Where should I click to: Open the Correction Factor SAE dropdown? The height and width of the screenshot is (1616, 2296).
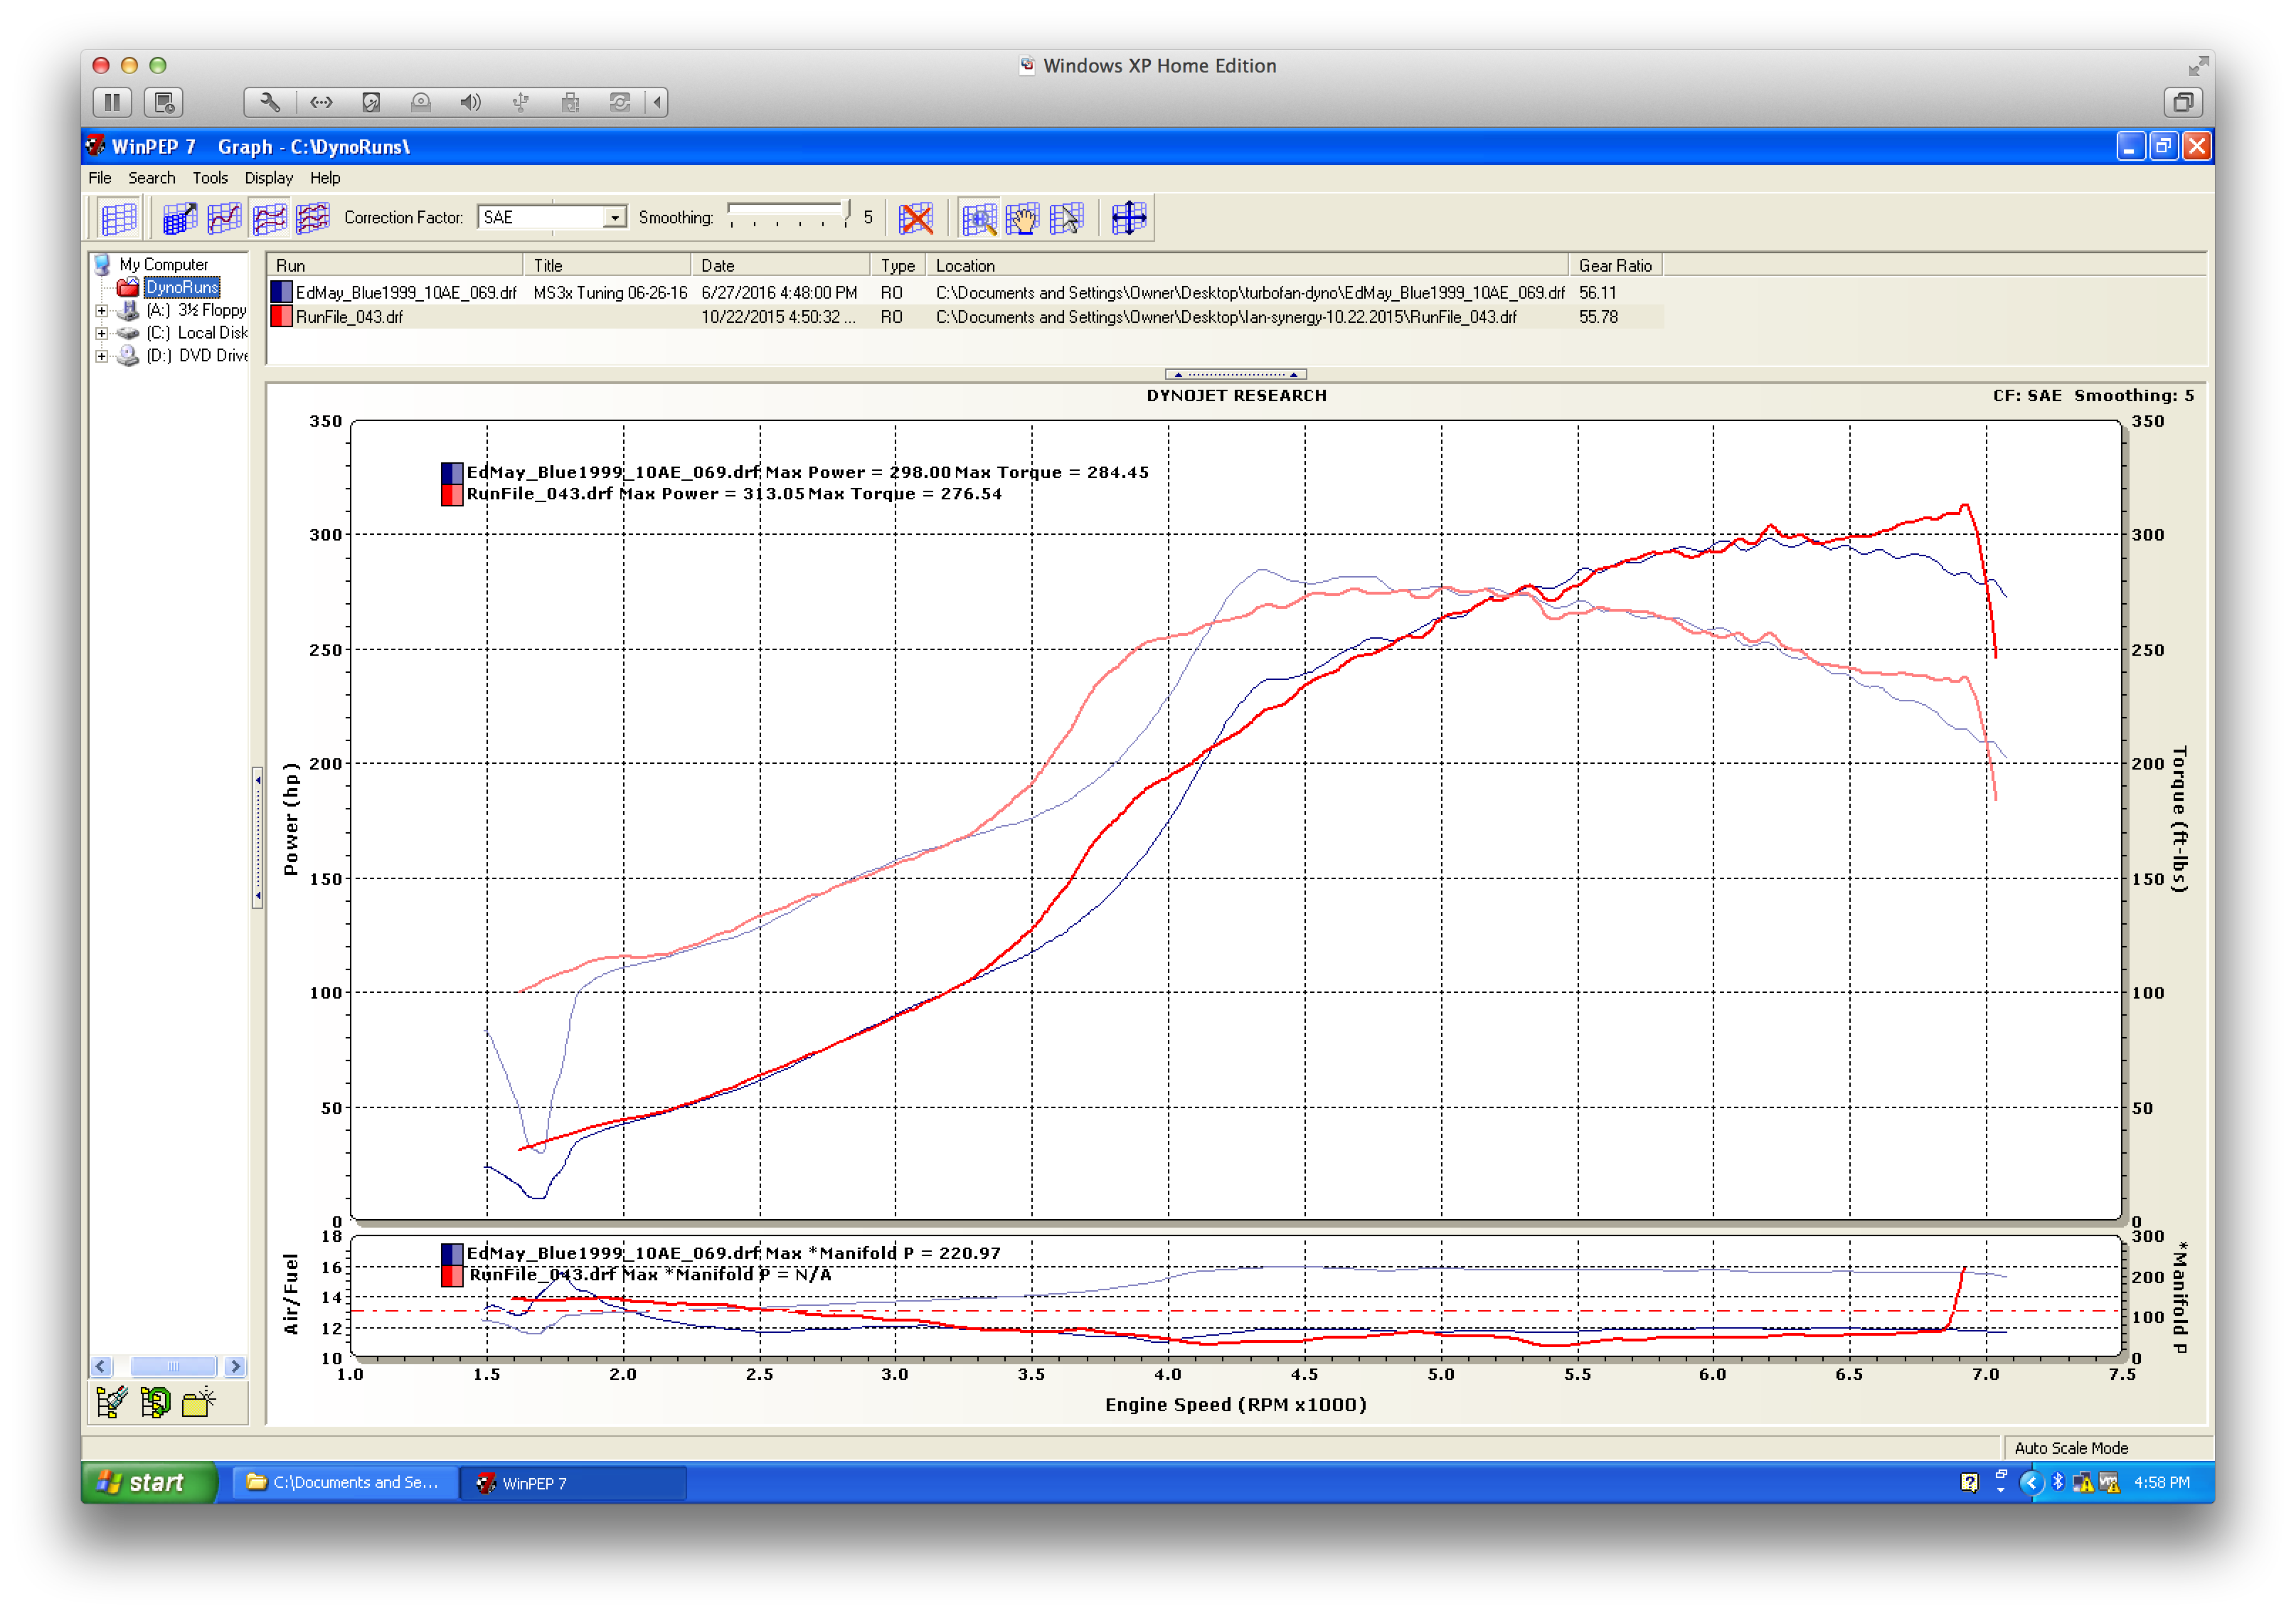coord(615,218)
